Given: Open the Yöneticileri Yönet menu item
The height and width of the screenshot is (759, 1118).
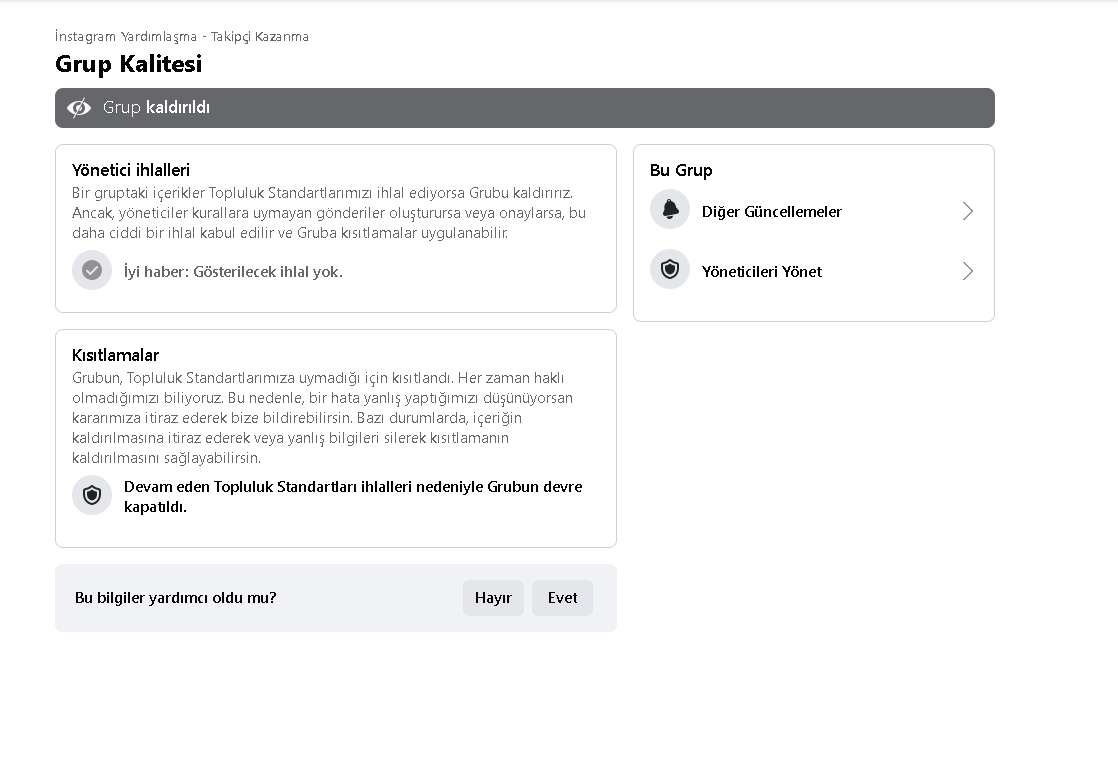Looking at the screenshot, I should (814, 271).
